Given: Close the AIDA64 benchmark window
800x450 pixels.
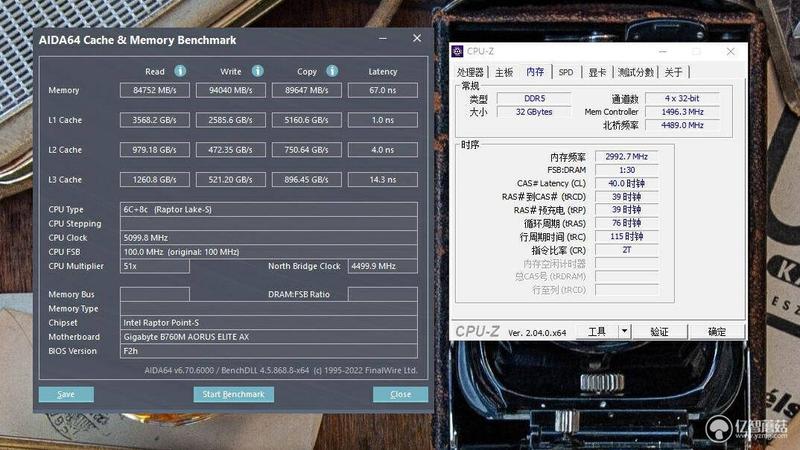Looking at the screenshot, I should [x=417, y=38].
